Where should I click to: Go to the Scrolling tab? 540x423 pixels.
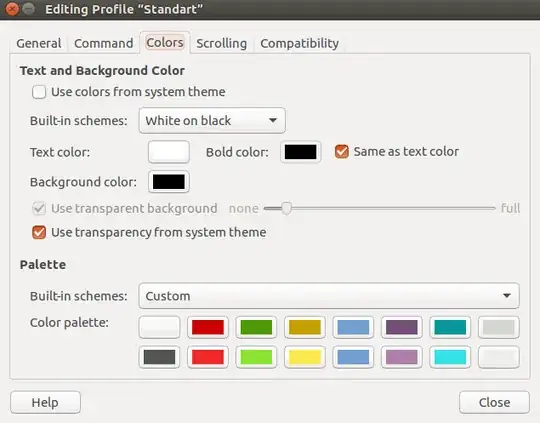pos(221,43)
